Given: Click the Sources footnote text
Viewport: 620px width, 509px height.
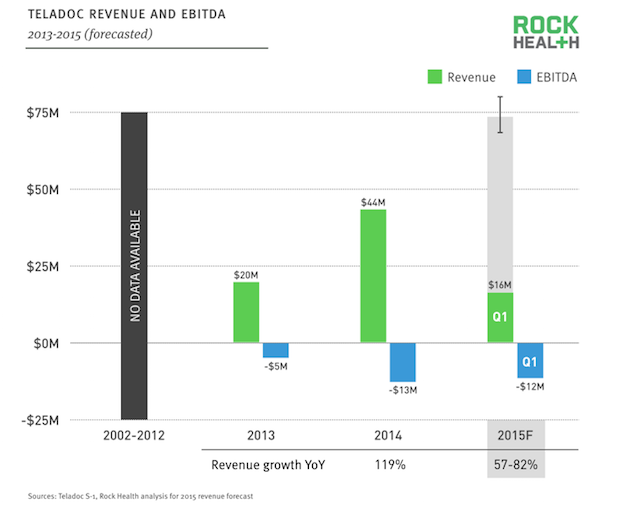Looking at the screenshot, I should click(x=140, y=496).
